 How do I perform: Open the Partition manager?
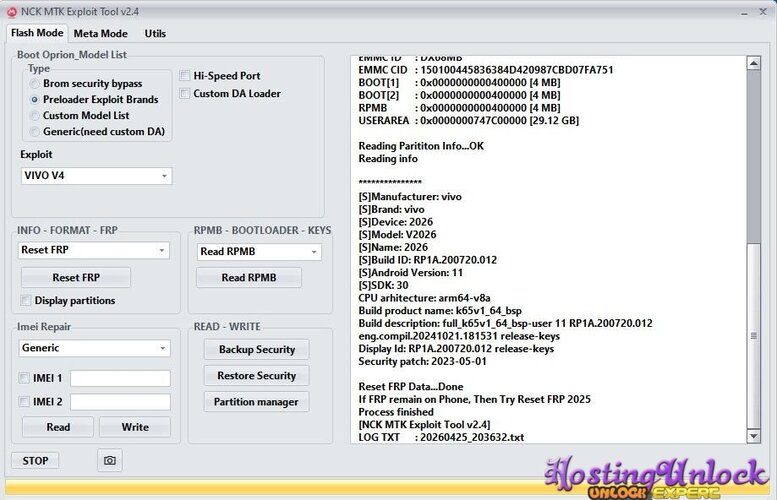click(x=257, y=402)
